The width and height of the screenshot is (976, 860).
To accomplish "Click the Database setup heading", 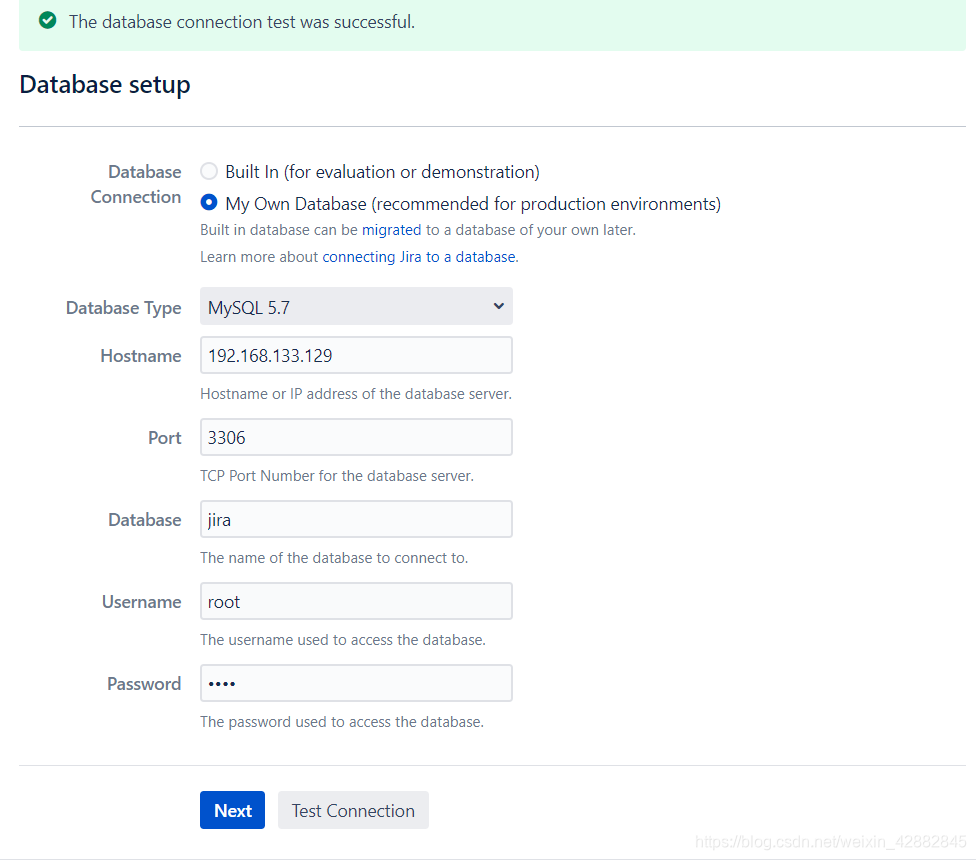I will pos(105,85).
